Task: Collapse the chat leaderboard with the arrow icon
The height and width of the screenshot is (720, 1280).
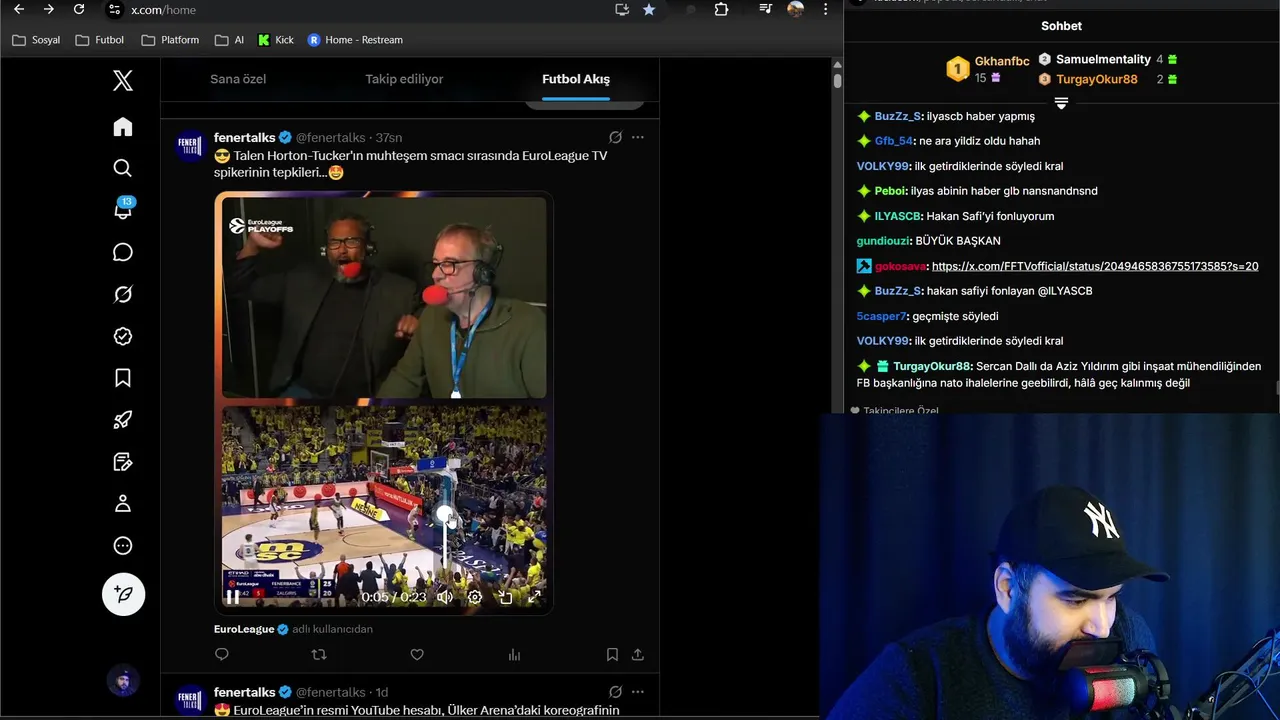Action: click(1061, 103)
